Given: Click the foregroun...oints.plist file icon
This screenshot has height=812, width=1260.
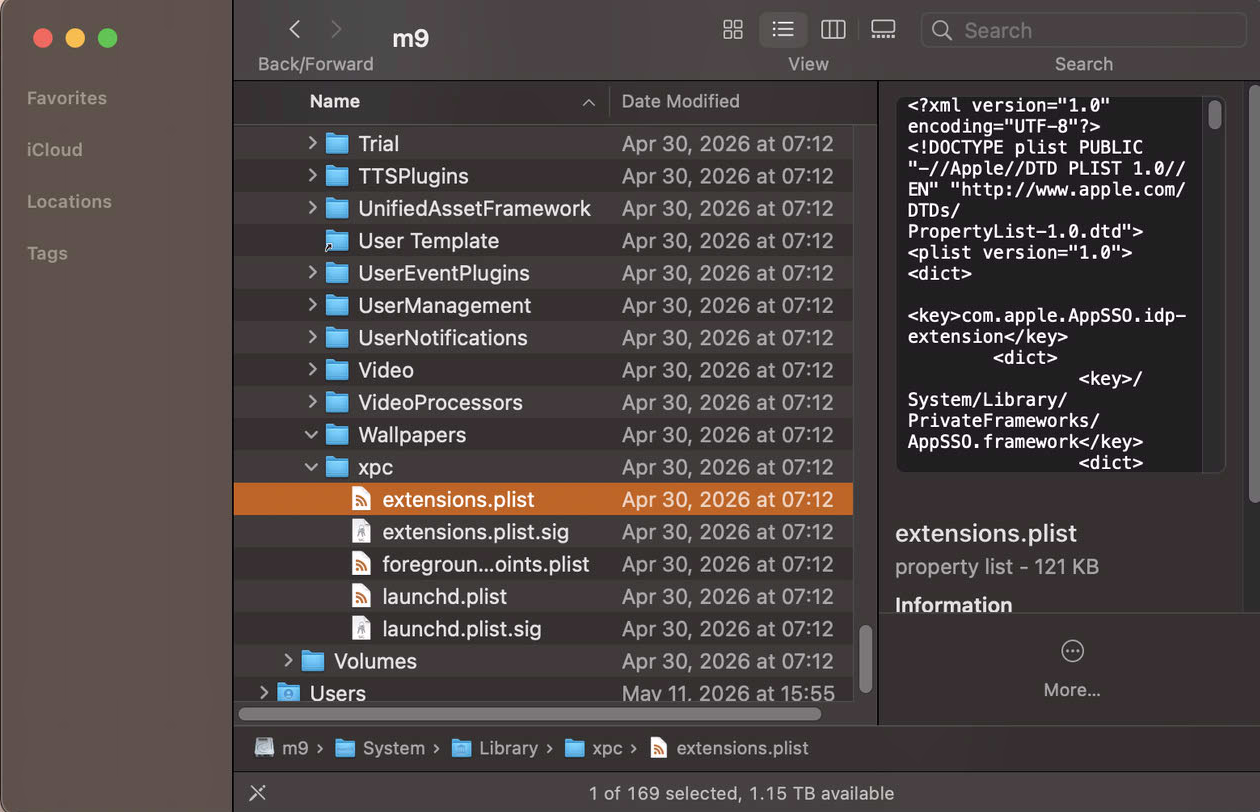Looking at the screenshot, I should pos(361,564).
